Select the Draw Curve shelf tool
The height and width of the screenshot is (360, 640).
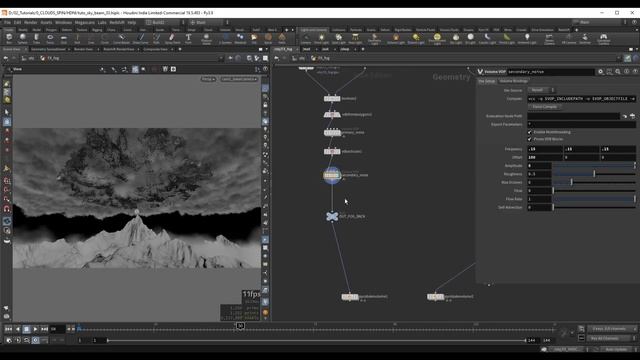coord(140,38)
